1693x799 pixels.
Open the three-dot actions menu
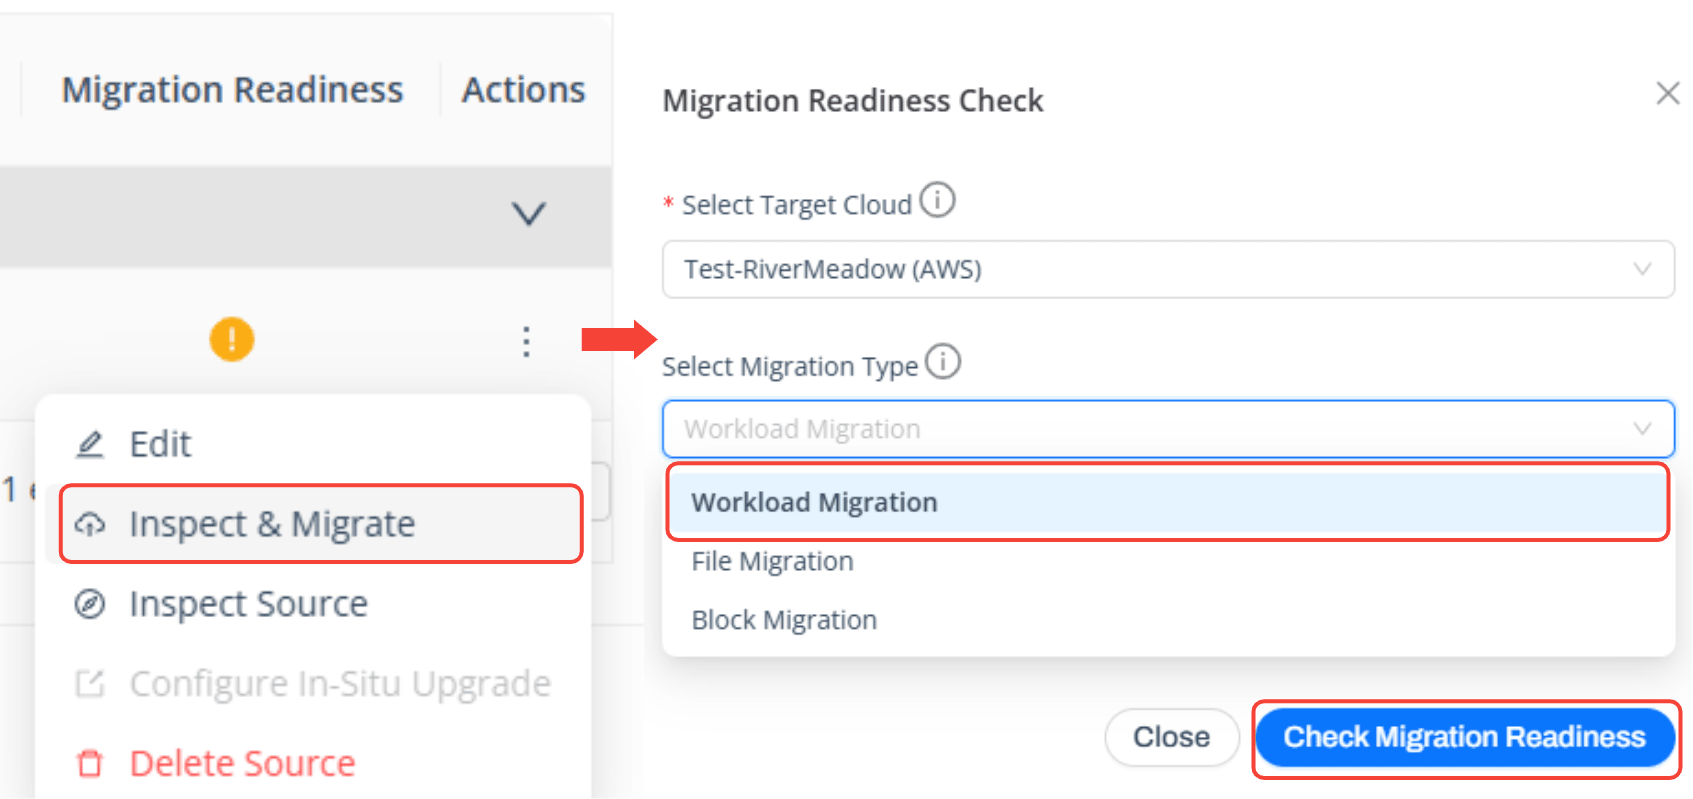pyautogui.click(x=526, y=342)
